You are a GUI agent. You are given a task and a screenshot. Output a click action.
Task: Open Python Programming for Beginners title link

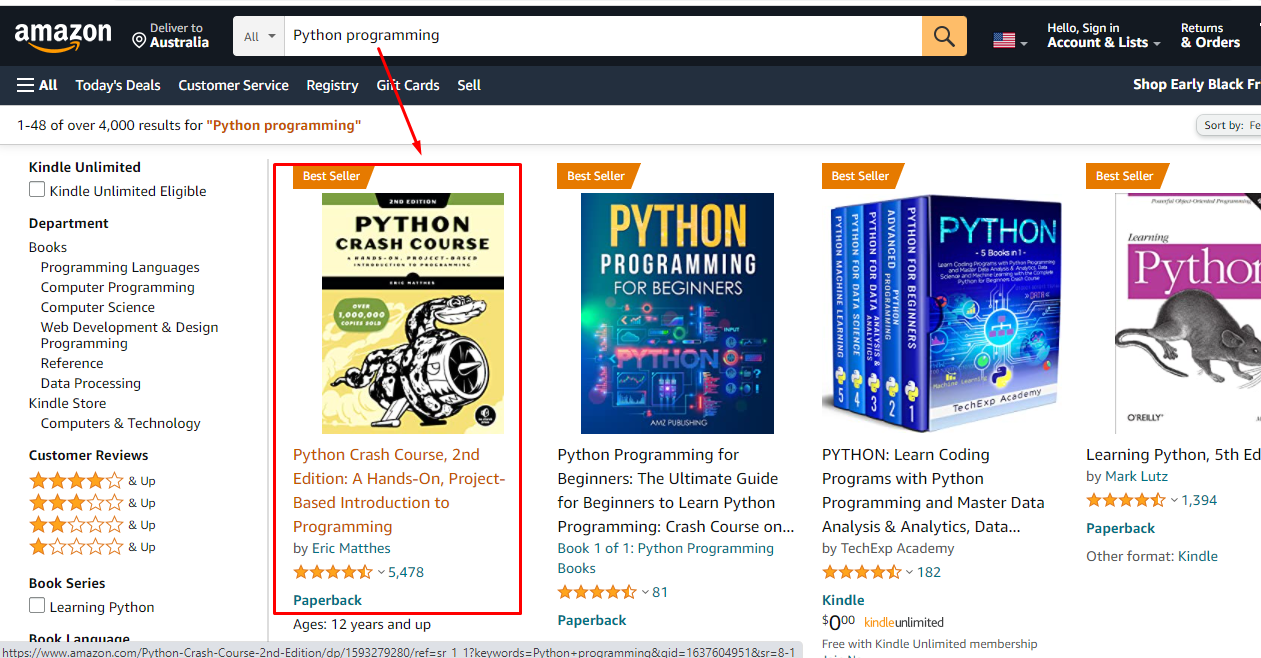[676, 490]
